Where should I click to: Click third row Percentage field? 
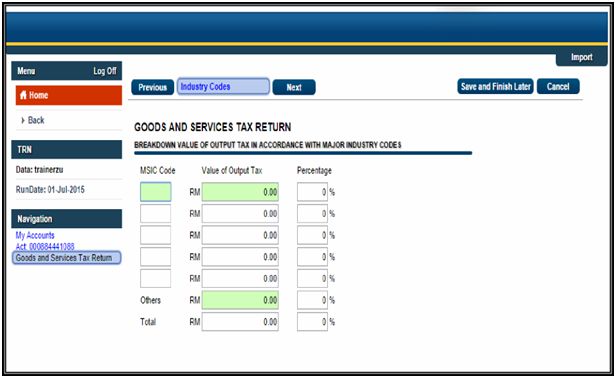312,235
